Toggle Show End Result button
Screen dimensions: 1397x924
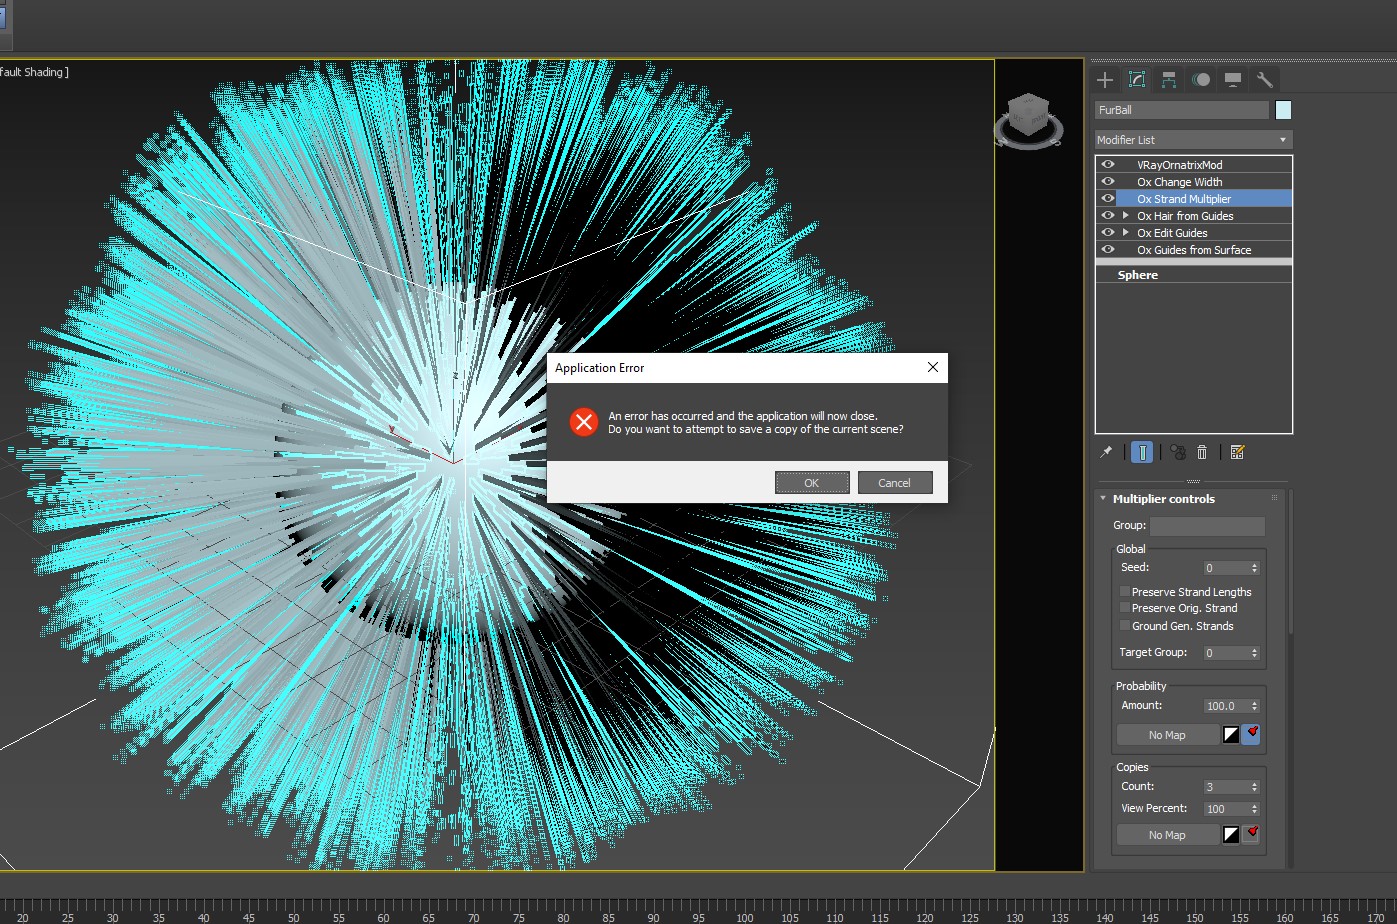pos(1141,452)
